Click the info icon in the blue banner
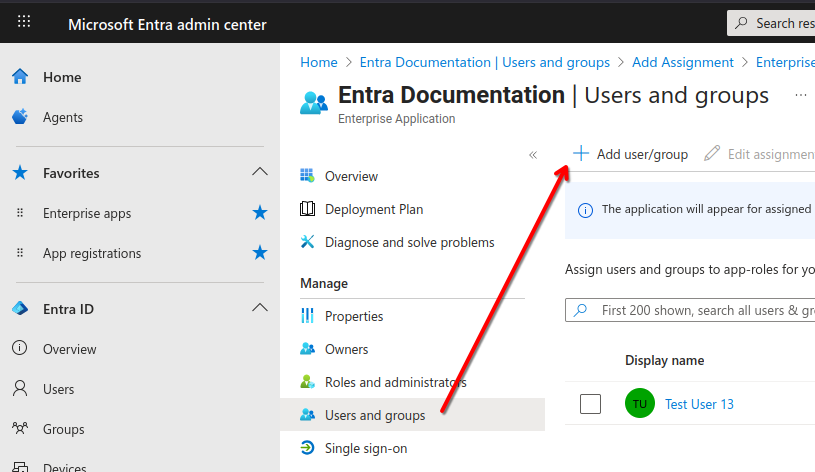Viewport: 815px width, 472px height. click(585, 210)
